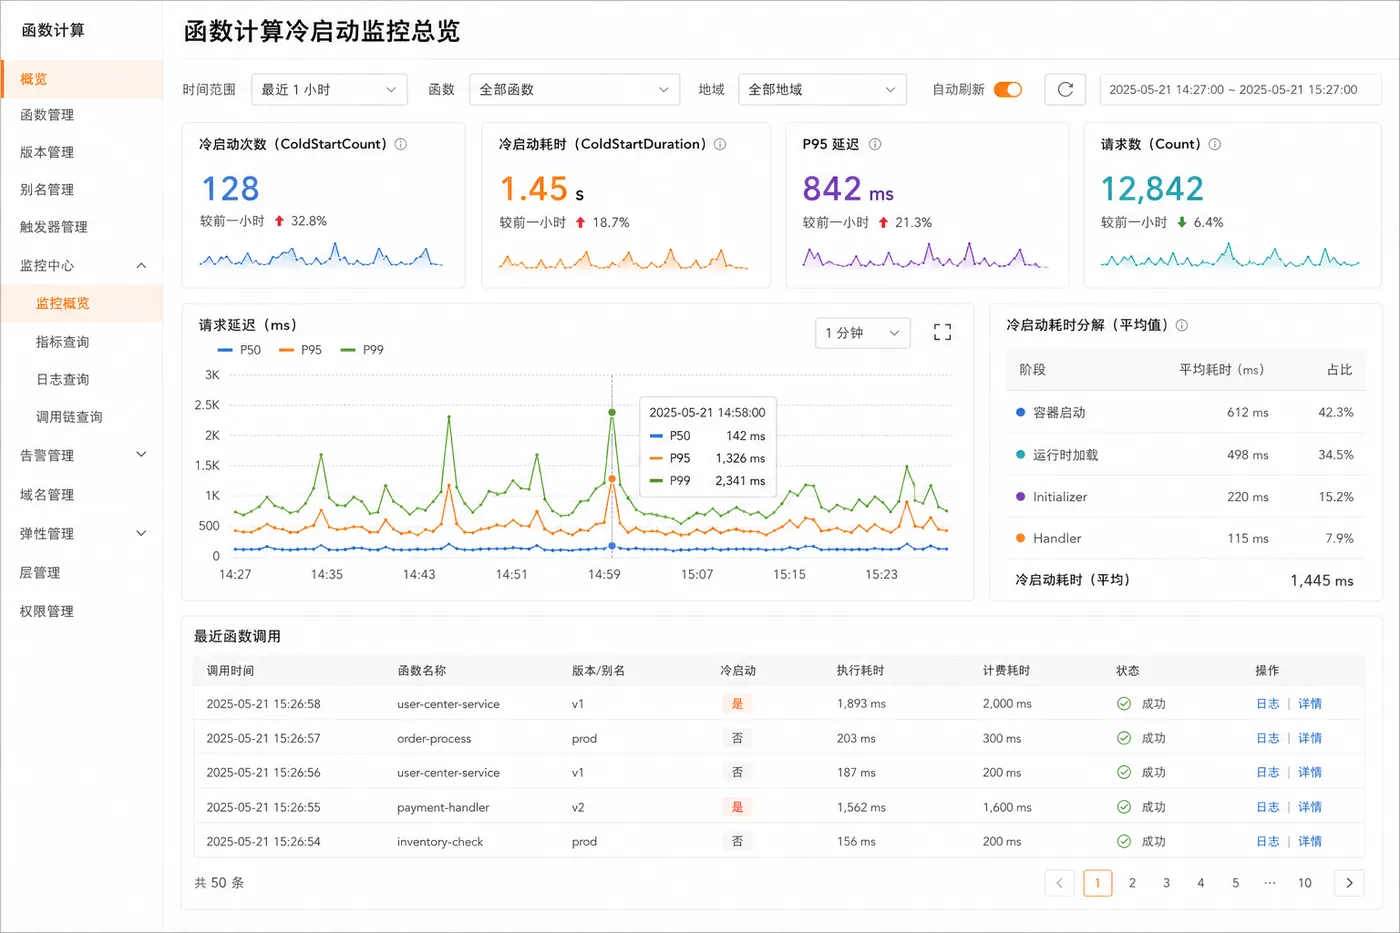The image size is (1400, 933).
Task: Open 日志 link for order-process call
Action: coord(1268,738)
